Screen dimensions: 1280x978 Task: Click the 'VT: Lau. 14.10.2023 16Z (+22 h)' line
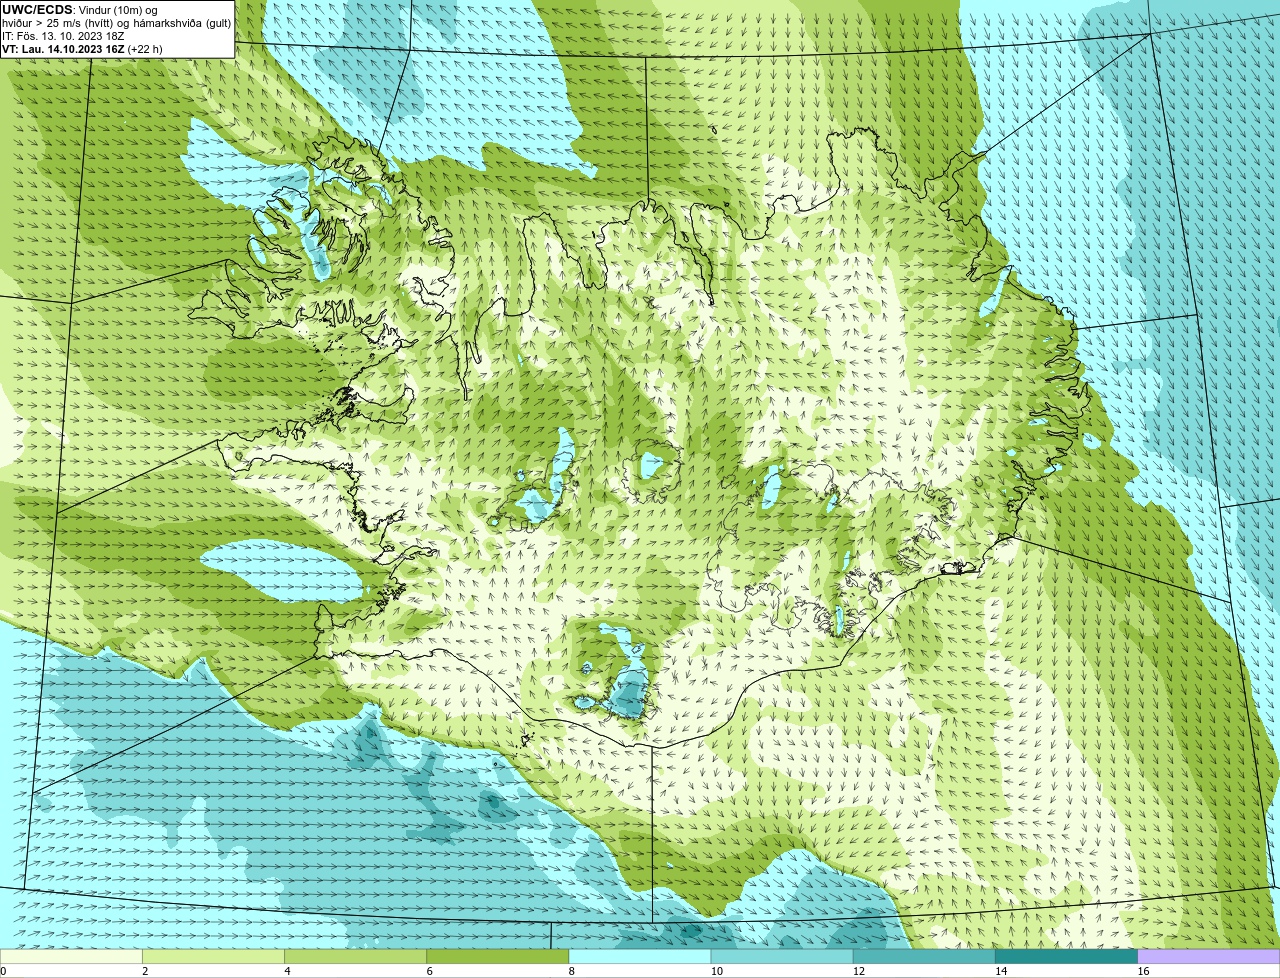[82, 49]
